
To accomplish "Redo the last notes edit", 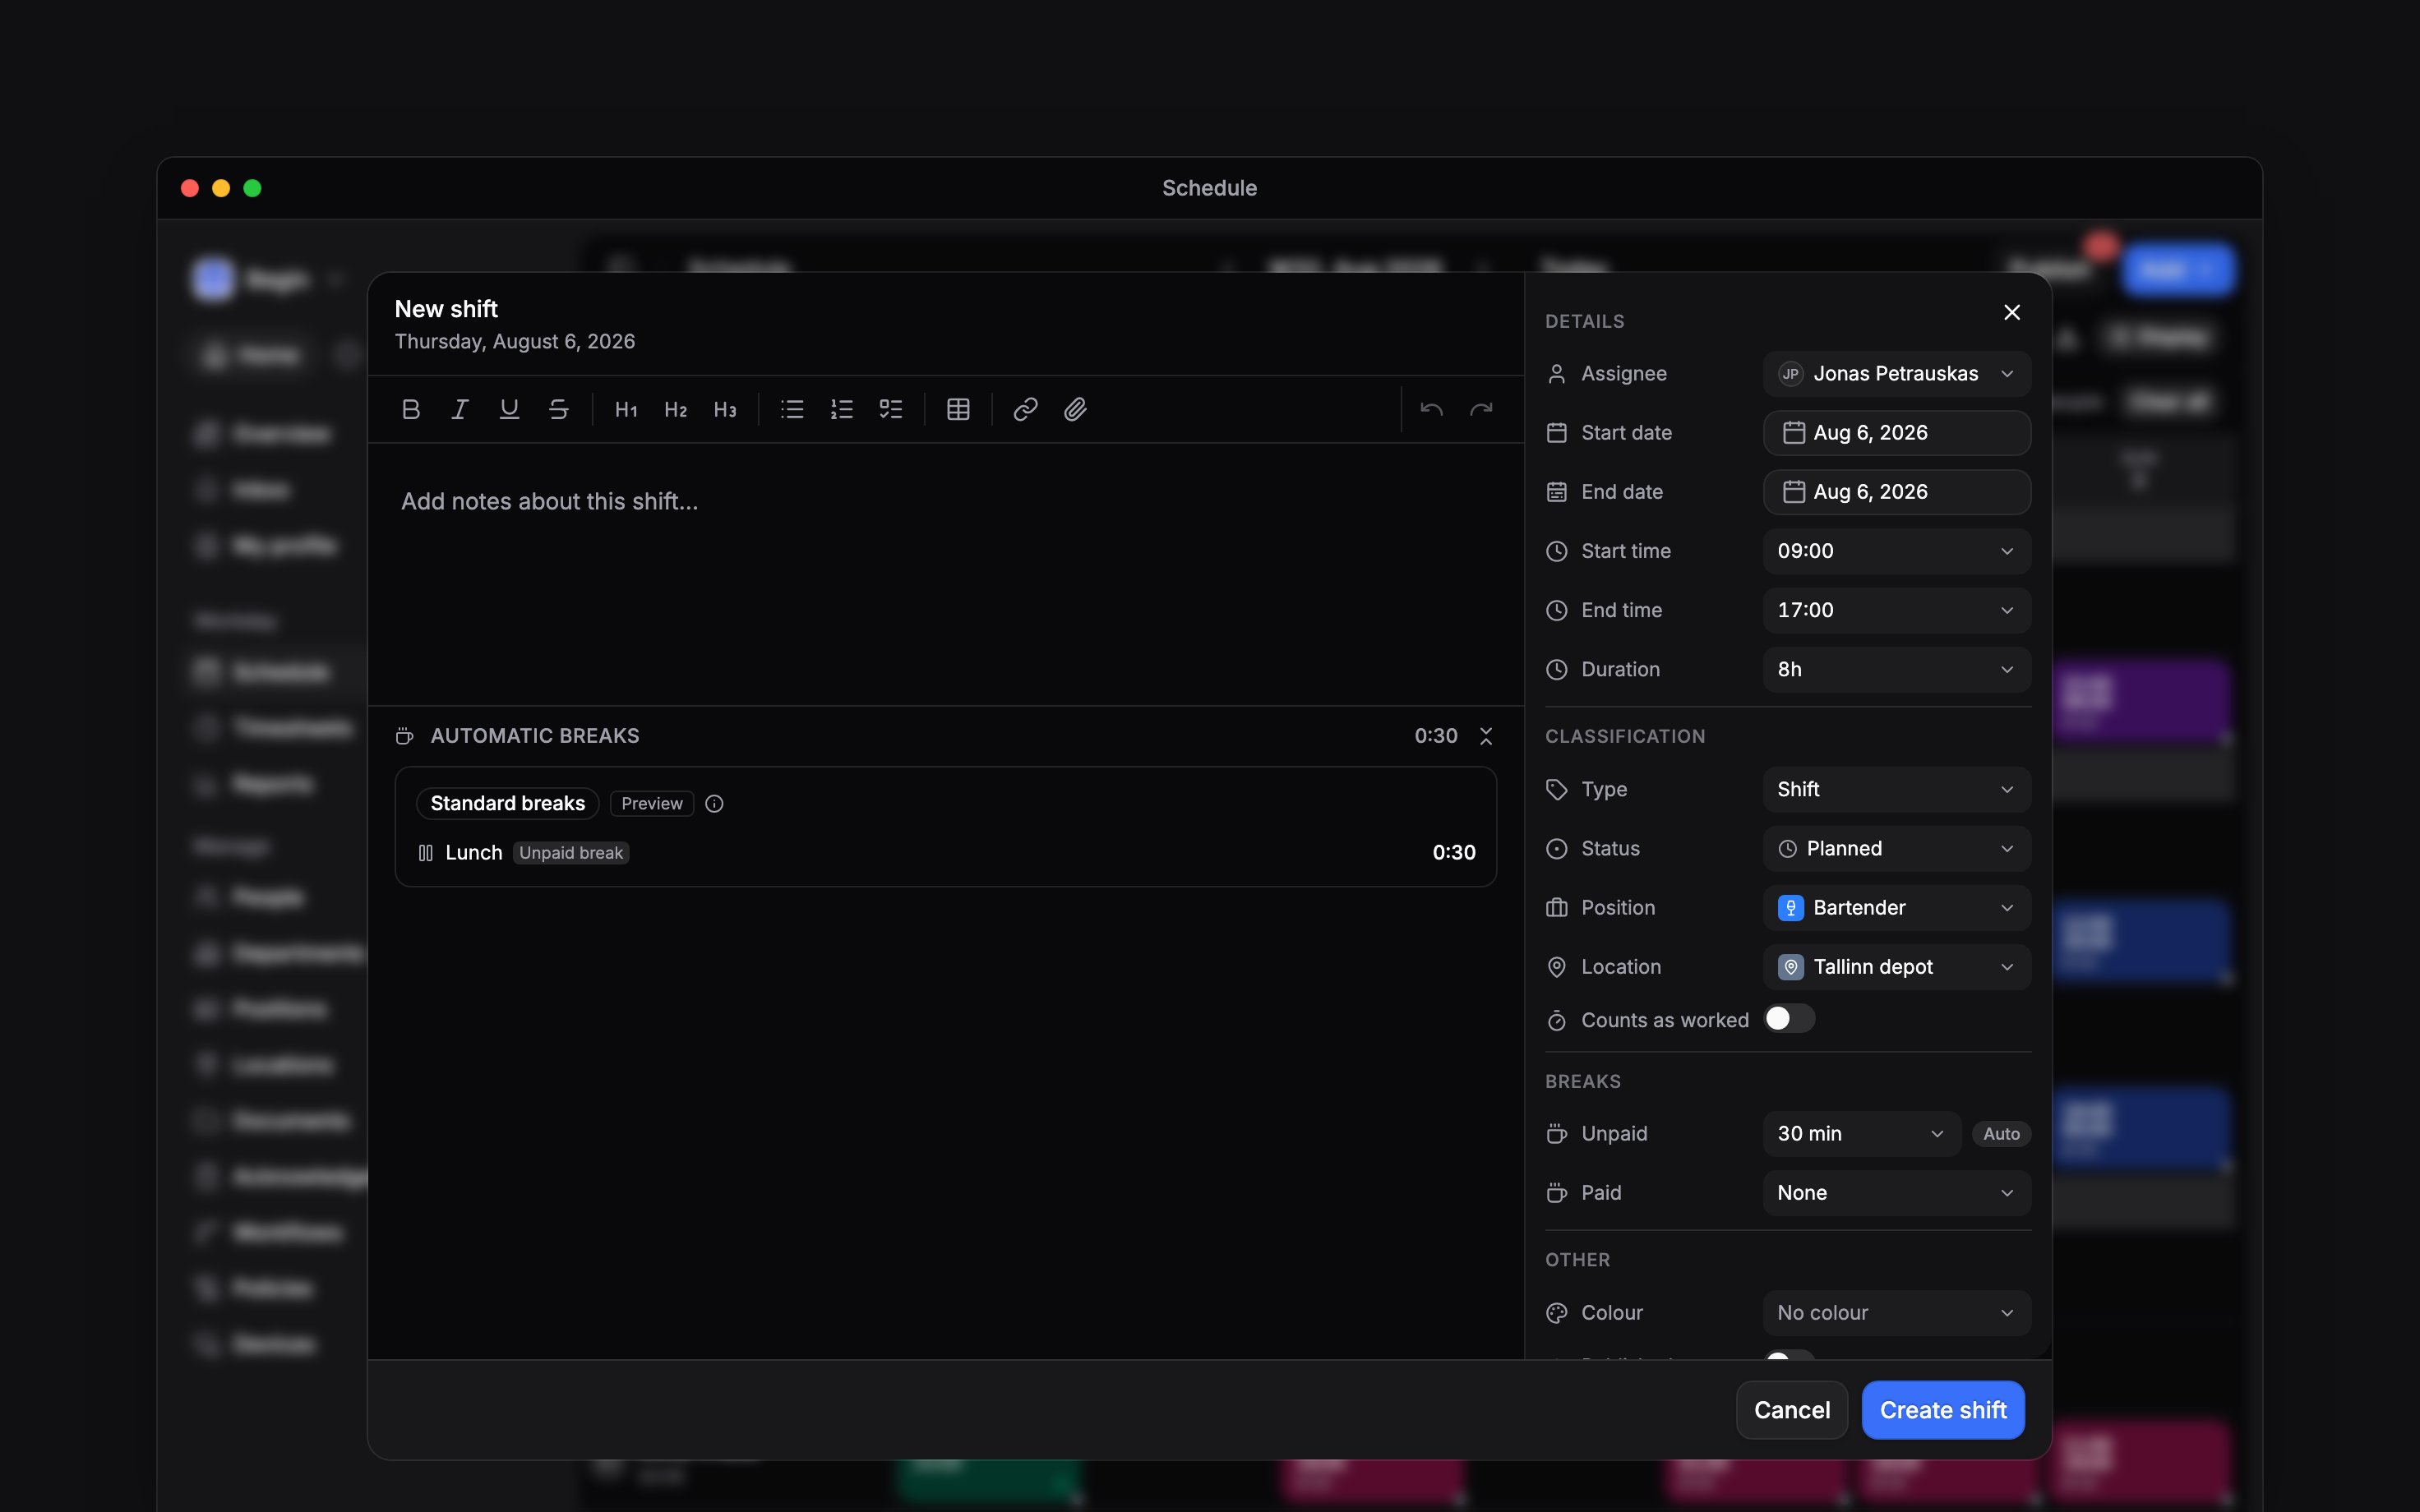I will (x=1481, y=409).
